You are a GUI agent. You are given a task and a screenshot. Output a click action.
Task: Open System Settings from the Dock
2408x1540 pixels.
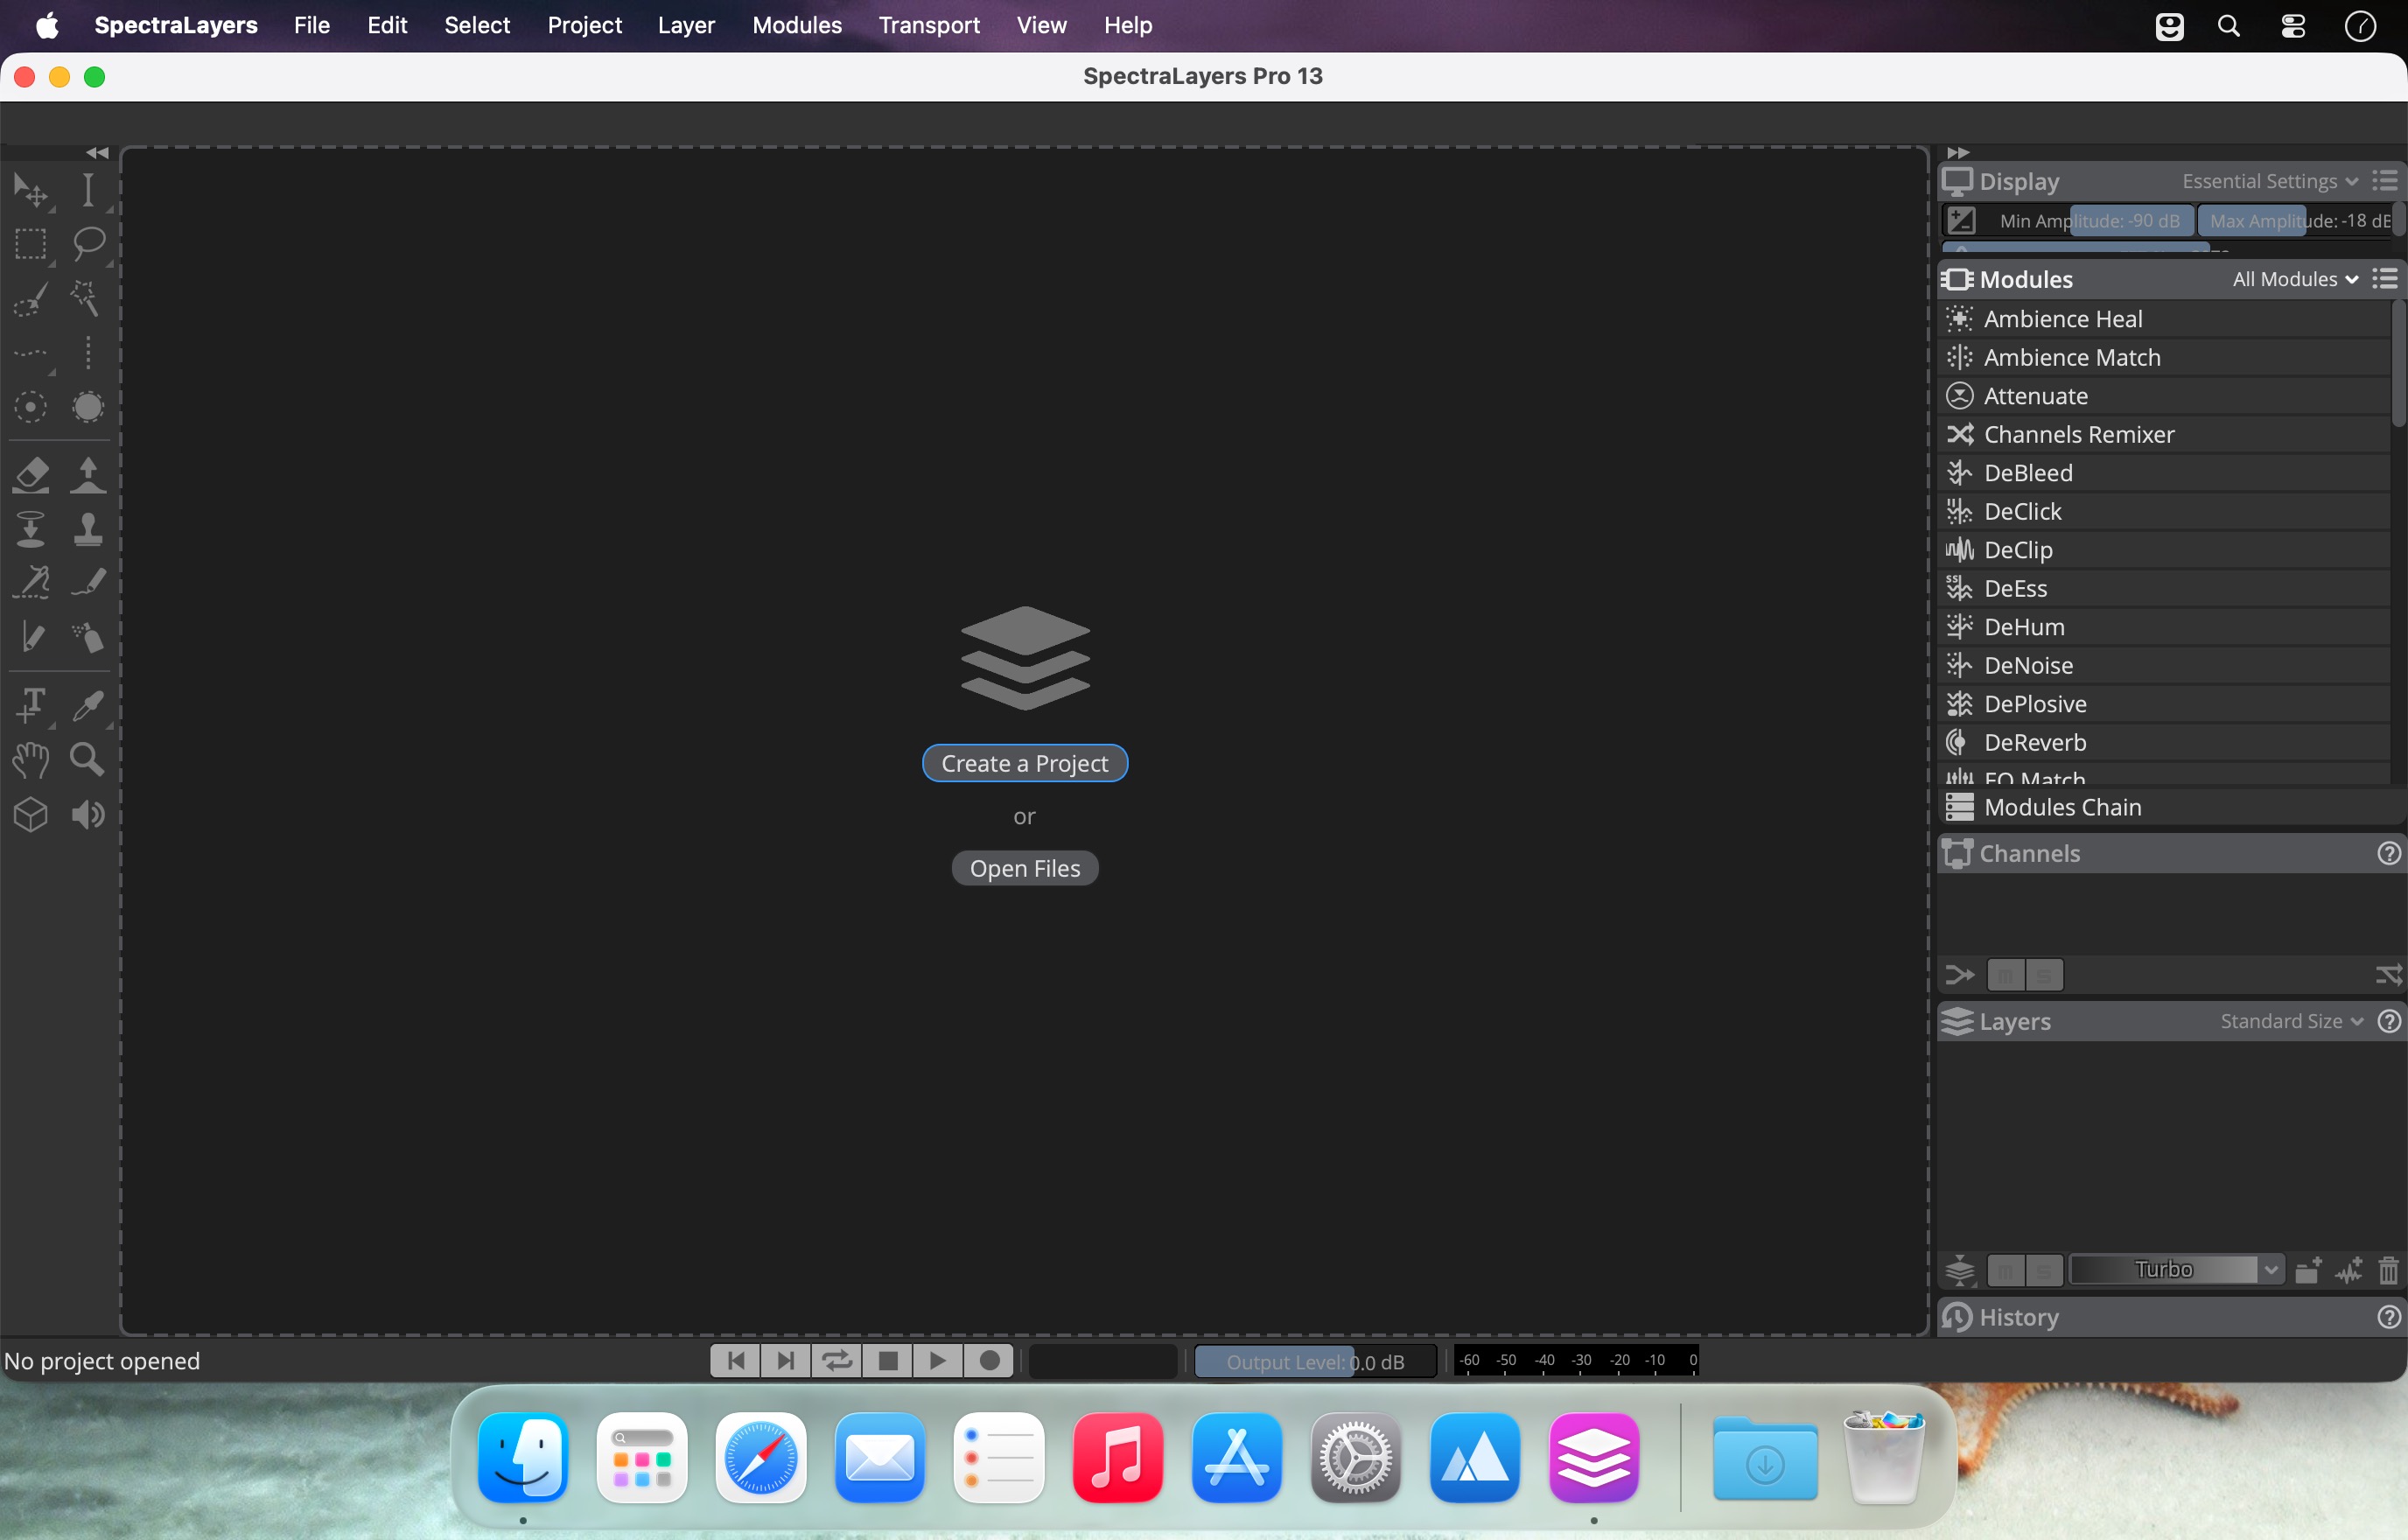pos(1356,1458)
